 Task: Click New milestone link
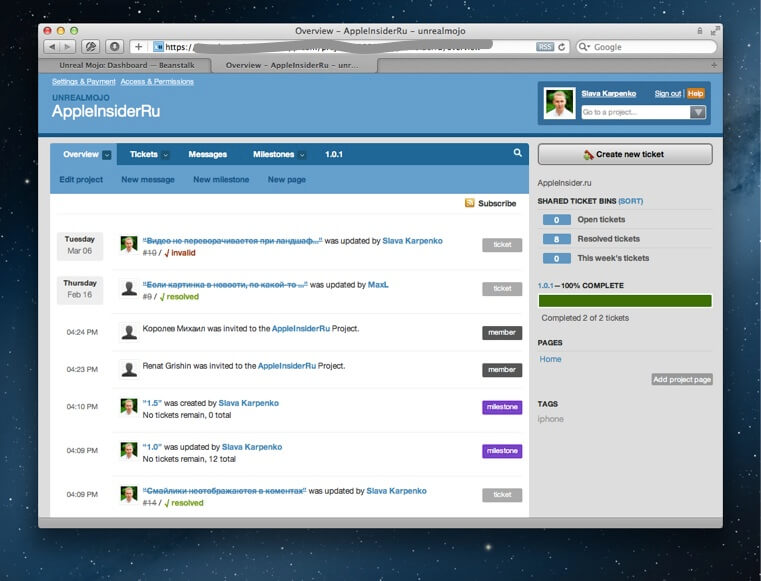pyautogui.click(x=221, y=180)
